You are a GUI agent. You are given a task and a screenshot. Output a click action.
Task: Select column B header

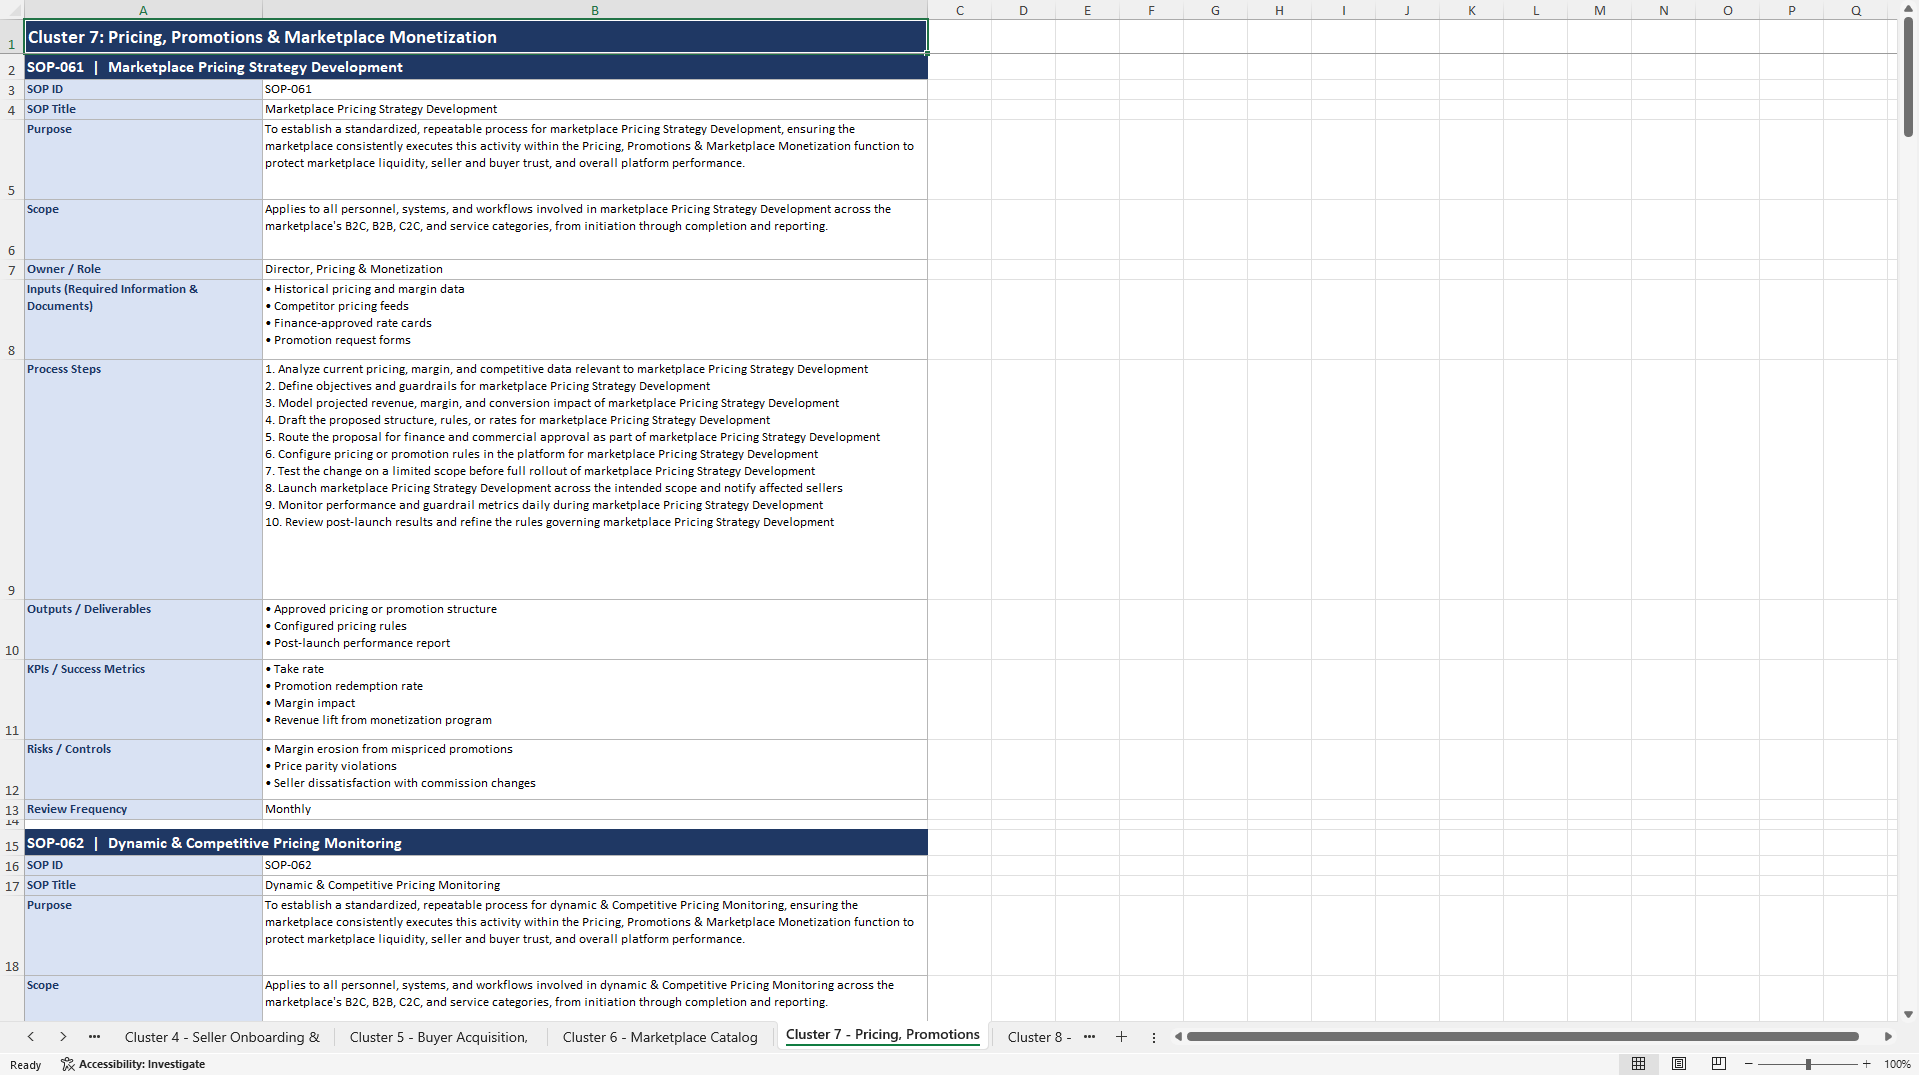click(x=595, y=10)
